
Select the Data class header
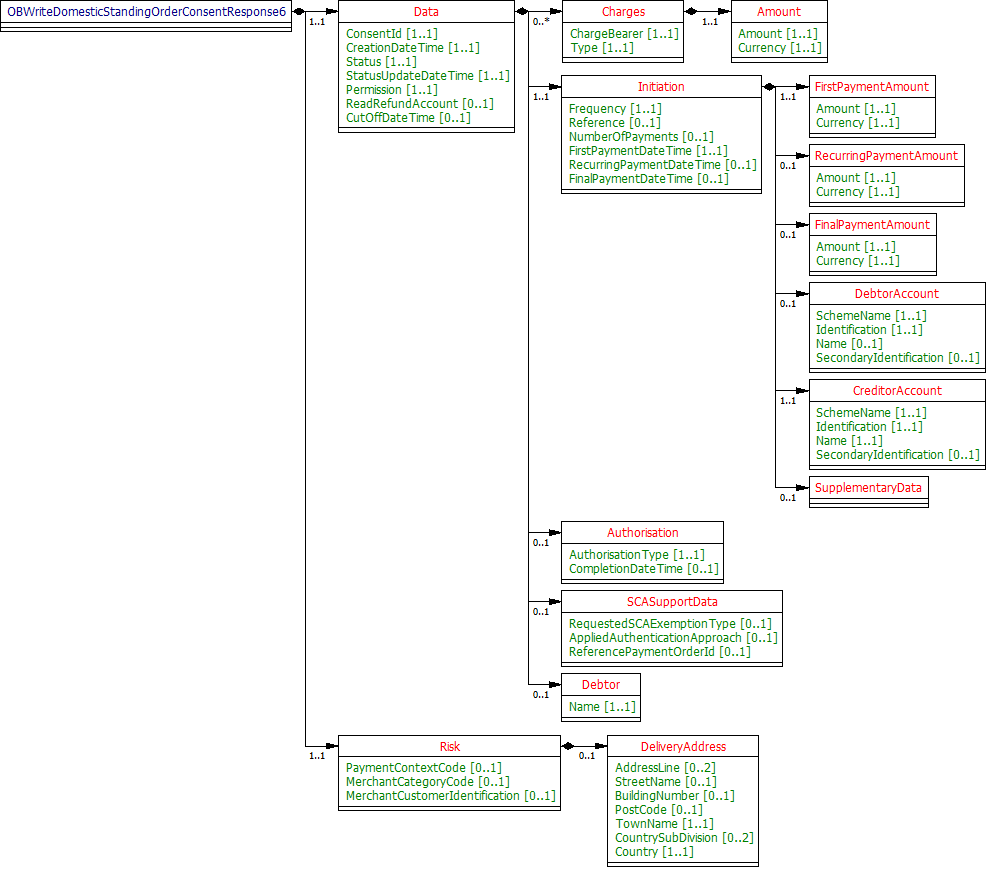(426, 12)
